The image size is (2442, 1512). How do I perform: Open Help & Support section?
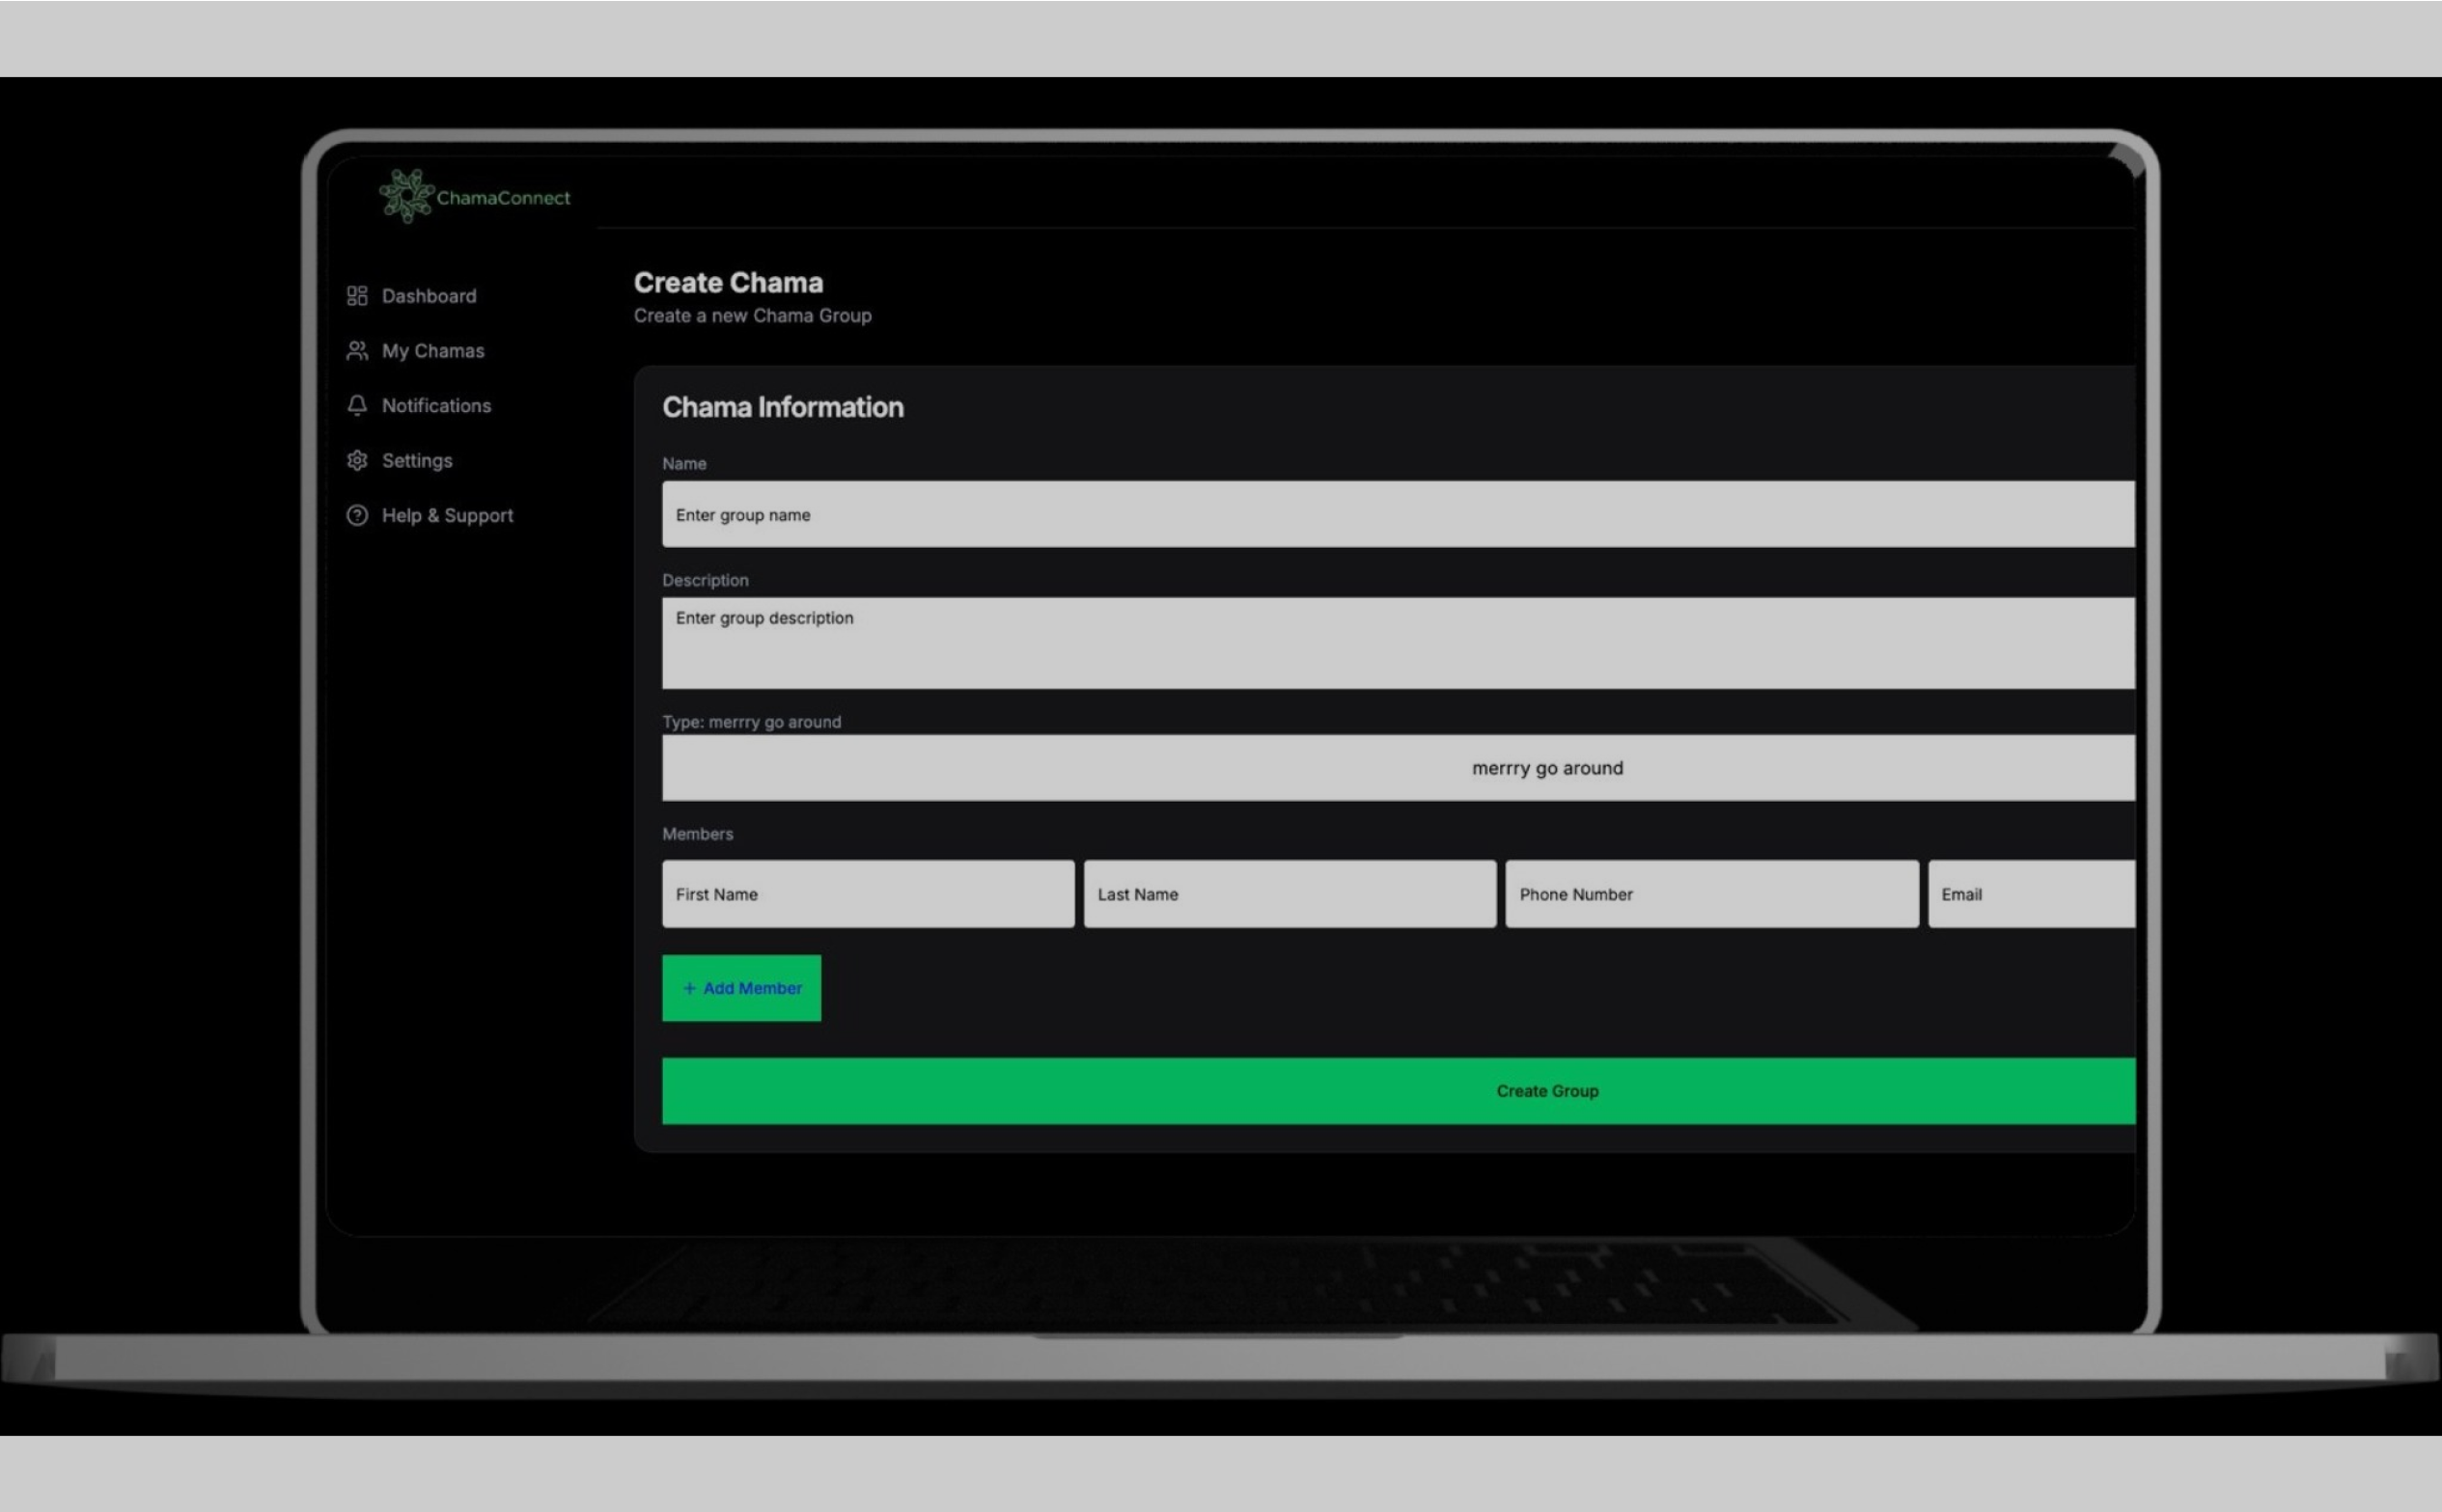pos(447,516)
